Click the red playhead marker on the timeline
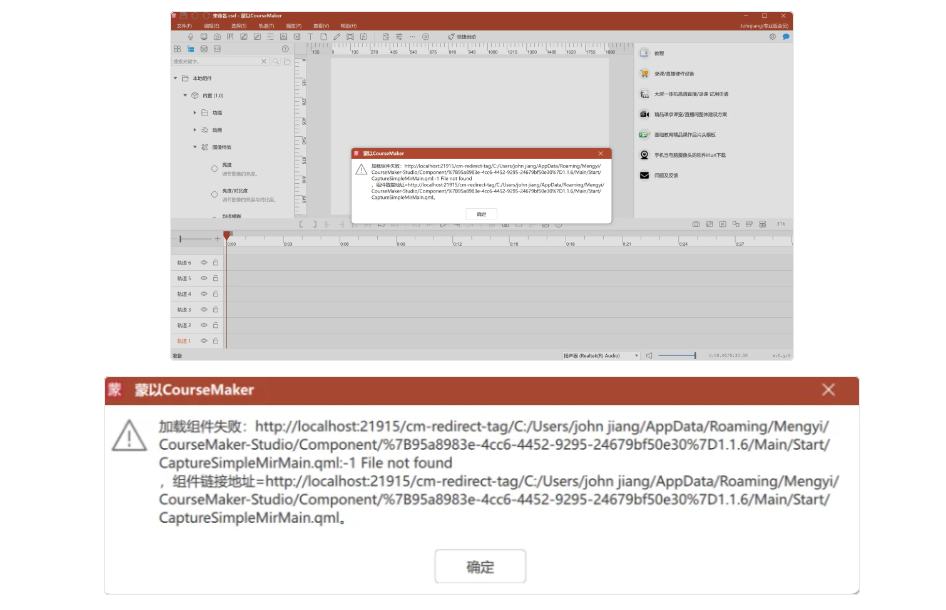Screen dimensions: 946x610 pos(227,235)
